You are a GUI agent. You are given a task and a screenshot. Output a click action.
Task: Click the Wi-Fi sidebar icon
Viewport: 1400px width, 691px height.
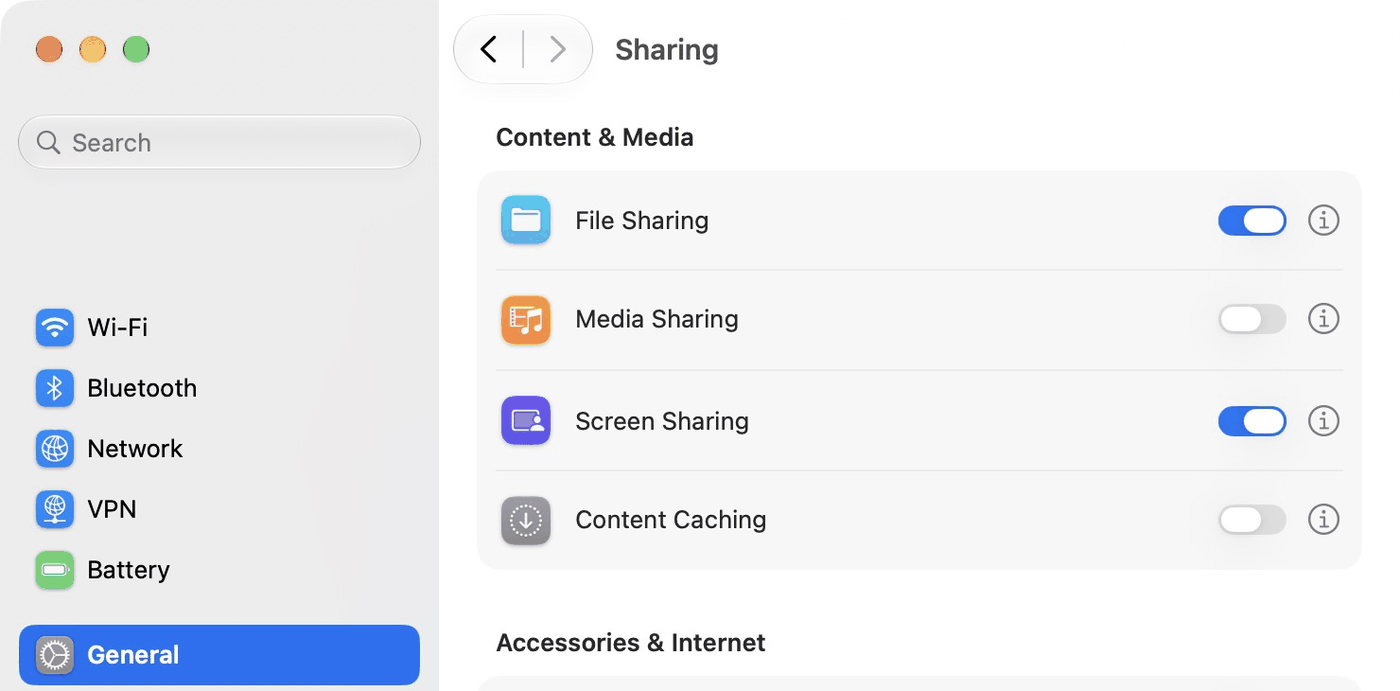(55, 327)
